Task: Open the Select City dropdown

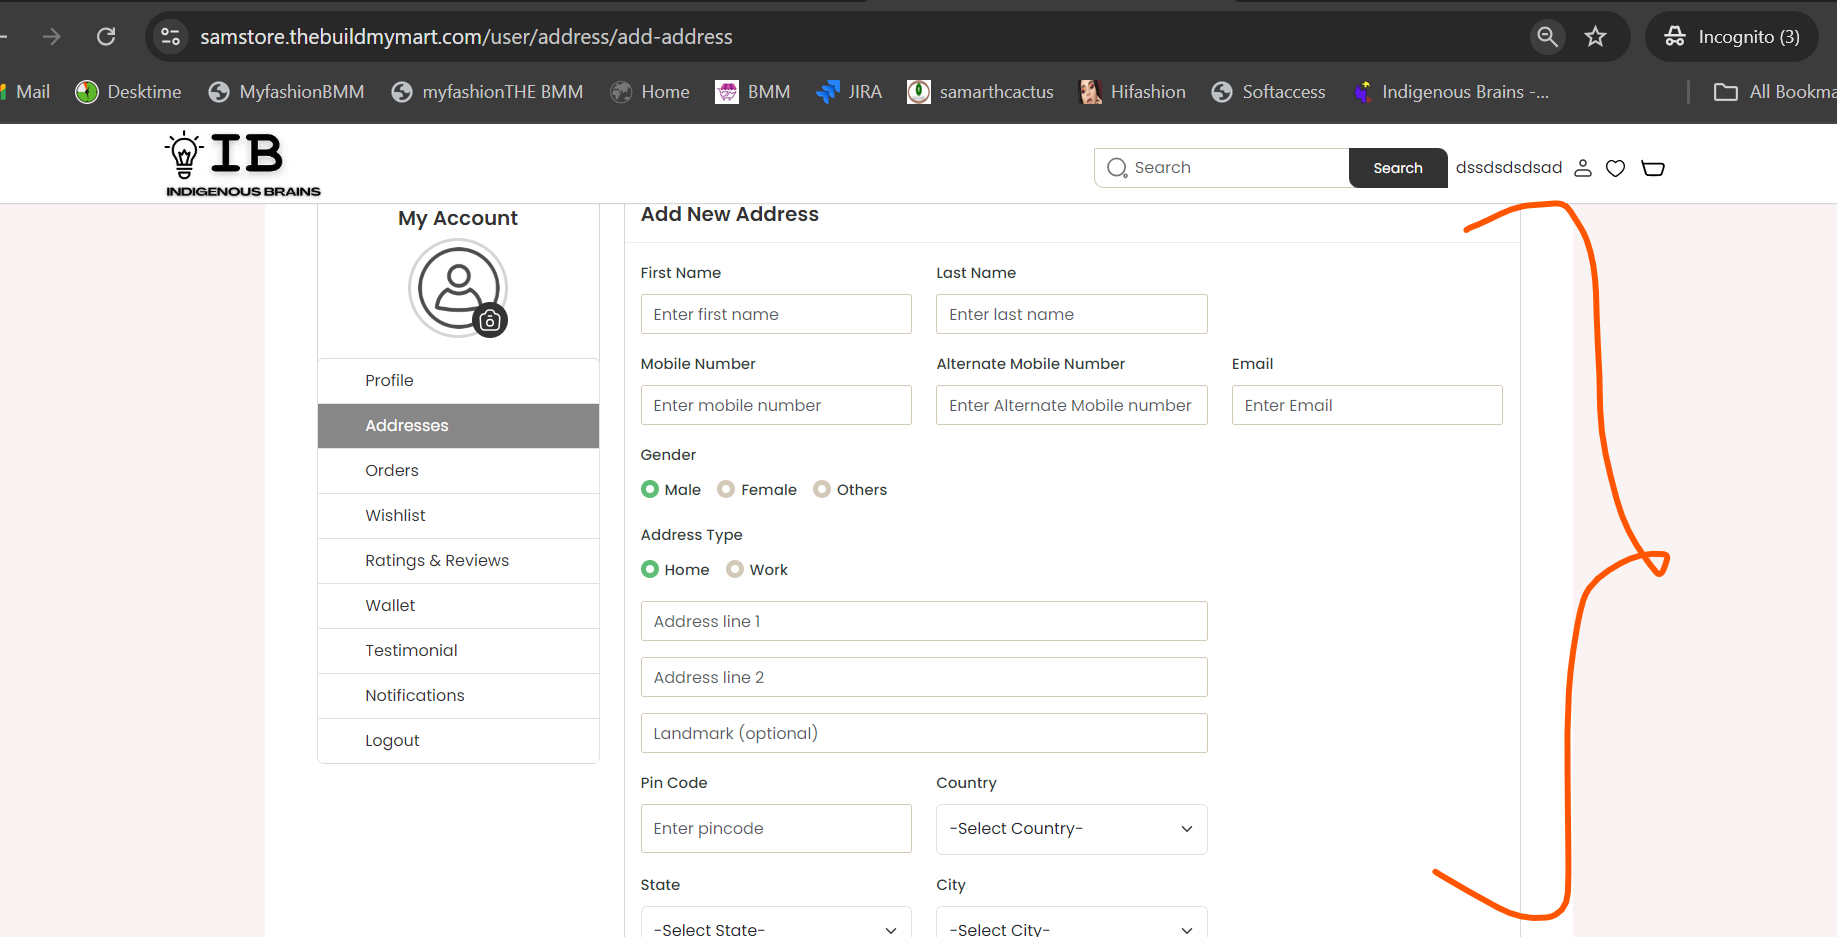Action: (x=1072, y=924)
